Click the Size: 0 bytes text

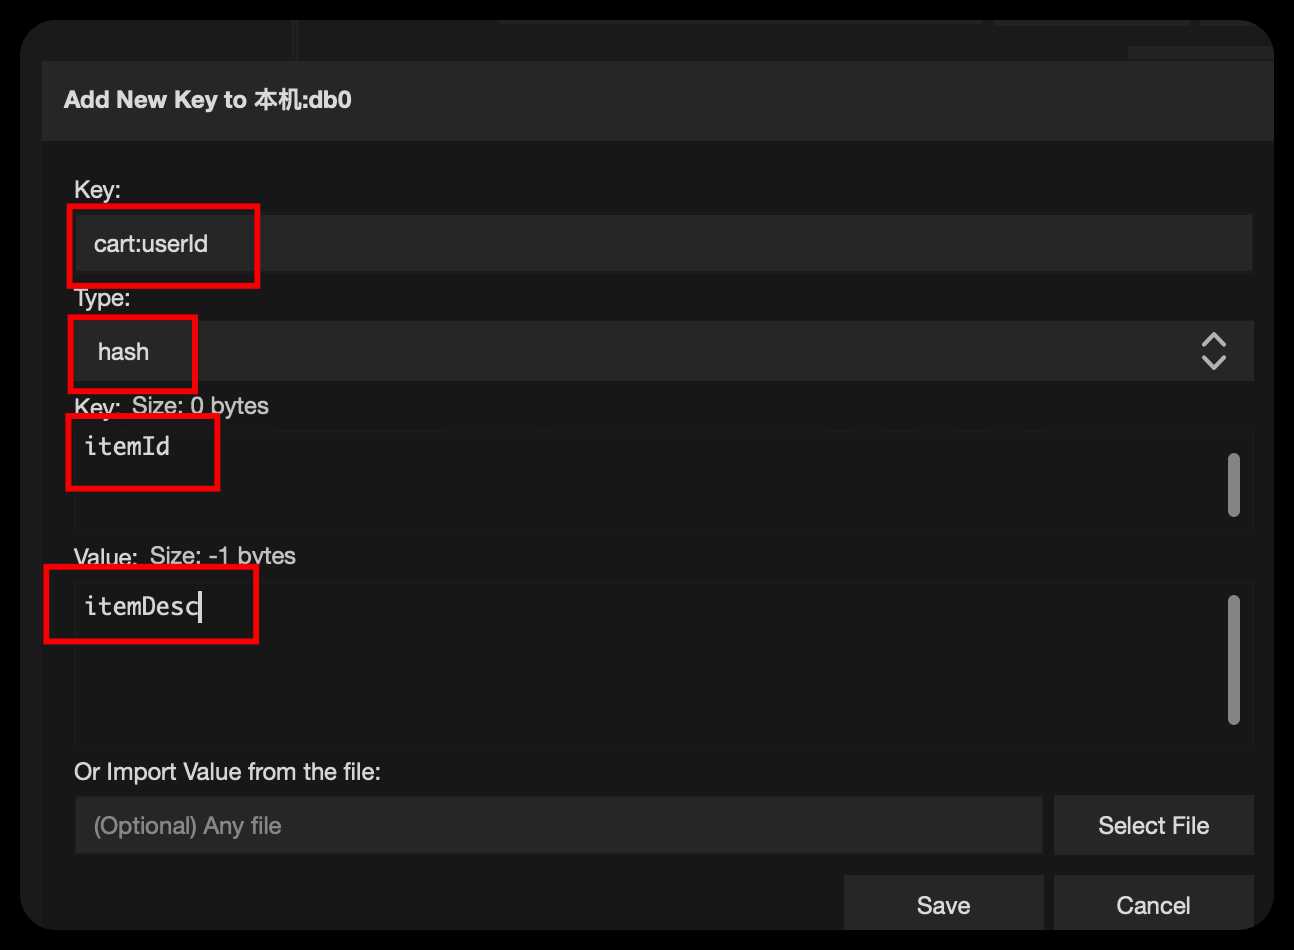[x=200, y=406]
